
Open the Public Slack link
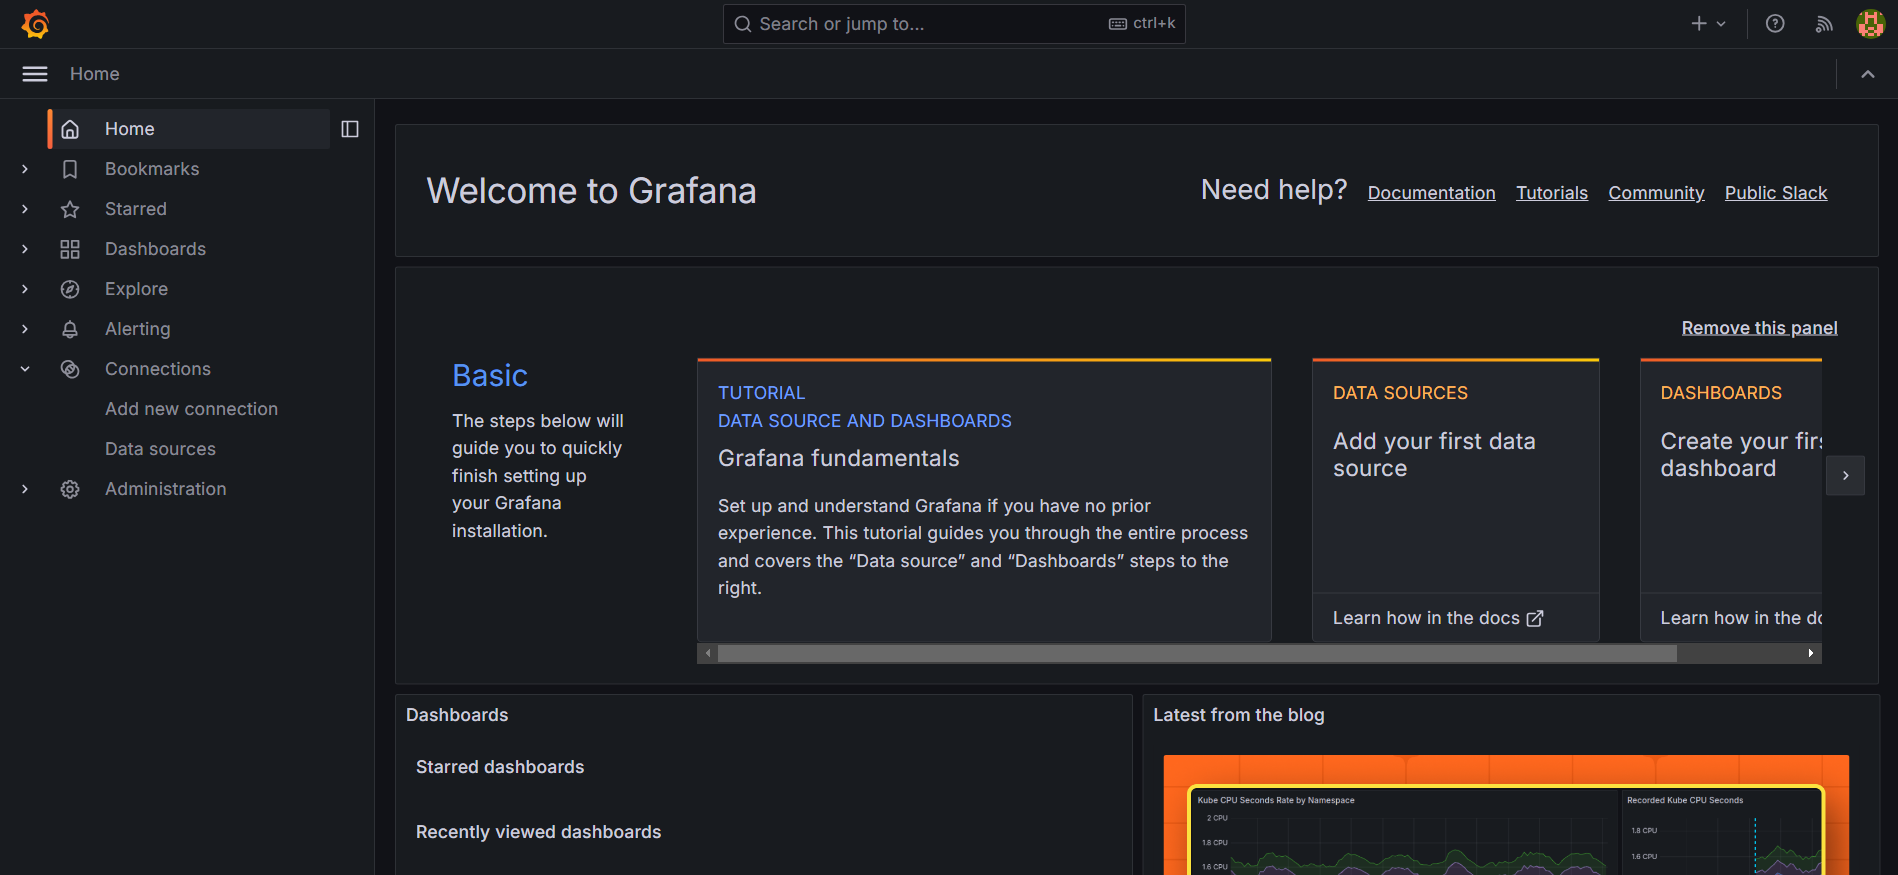pos(1776,193)
